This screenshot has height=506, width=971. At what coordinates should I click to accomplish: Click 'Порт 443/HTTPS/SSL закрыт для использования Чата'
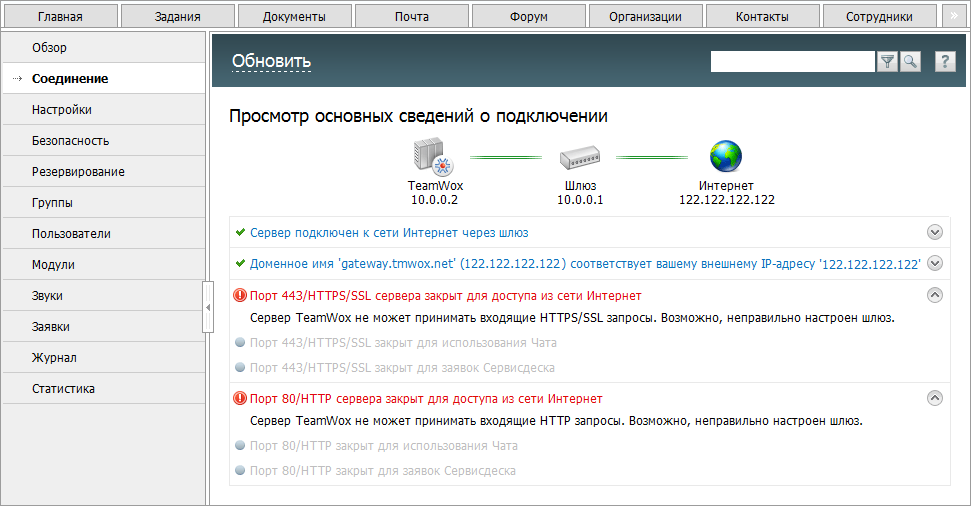click(x=403, y=342)
